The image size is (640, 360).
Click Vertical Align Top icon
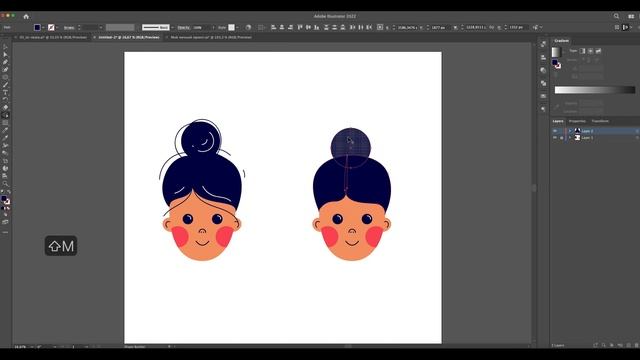click(x=300, y=27)
